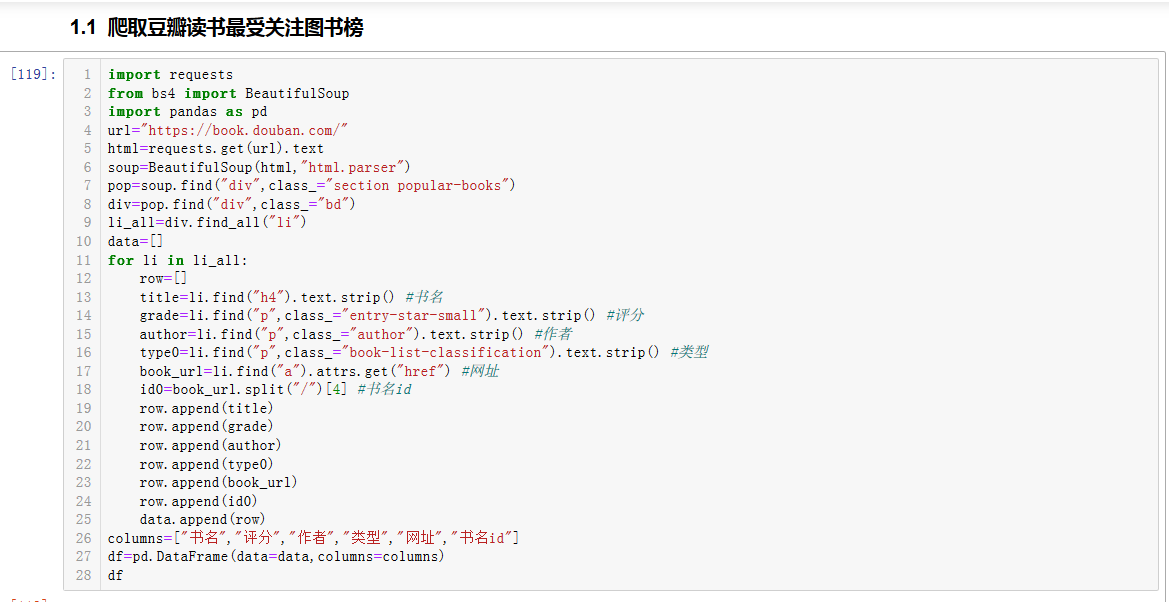Click the "html=requests.get(url).text" line

215,148
